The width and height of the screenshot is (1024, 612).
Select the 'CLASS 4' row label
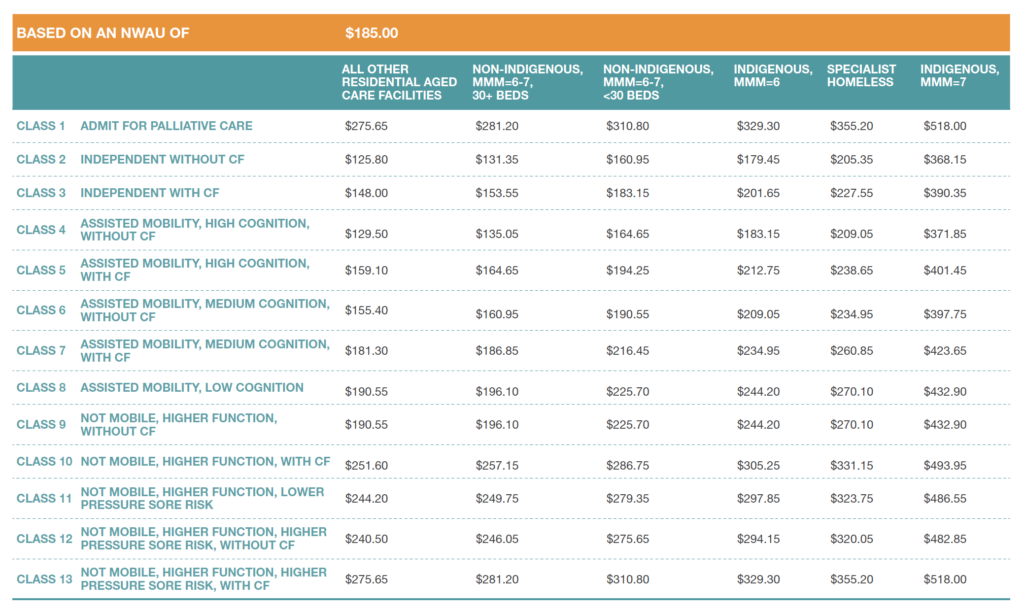click(40, 230)
